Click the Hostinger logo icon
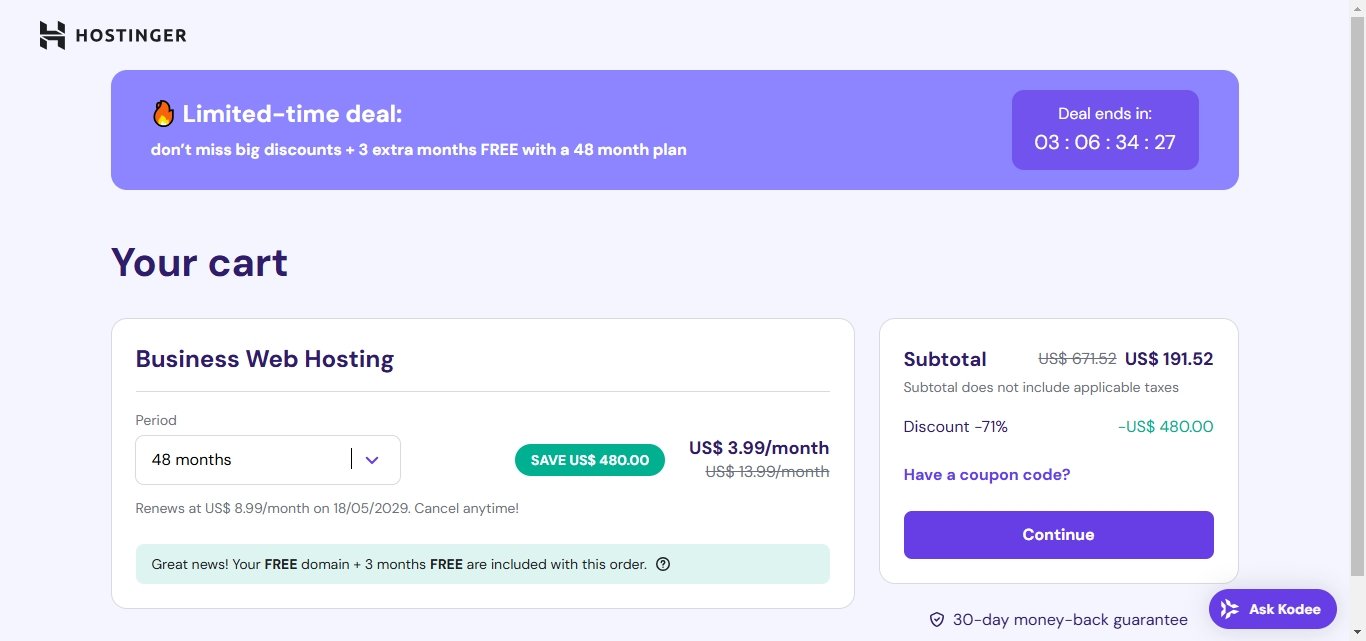This screenshot has width=1366, height=641. (52, 36)
